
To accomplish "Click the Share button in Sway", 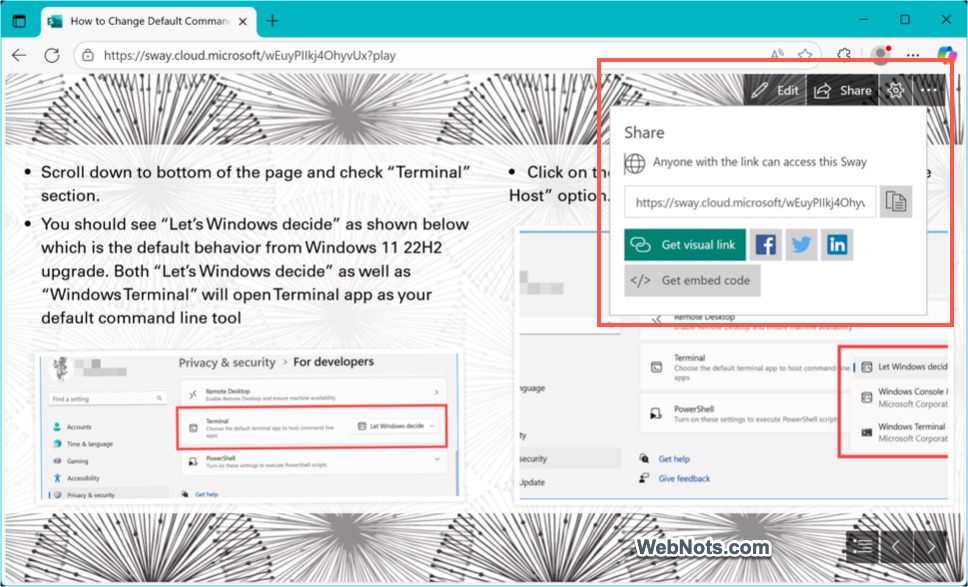I will point(843,91).
